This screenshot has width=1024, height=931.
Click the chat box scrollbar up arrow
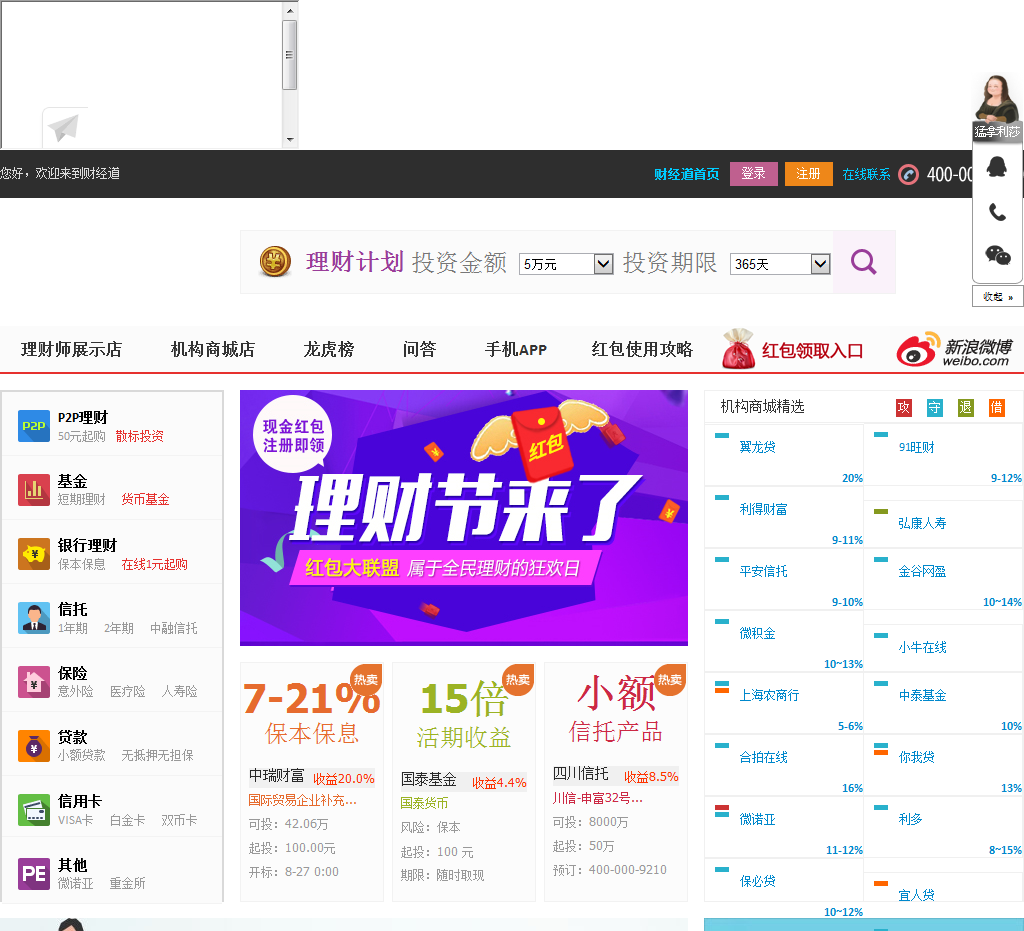[290, 10]
